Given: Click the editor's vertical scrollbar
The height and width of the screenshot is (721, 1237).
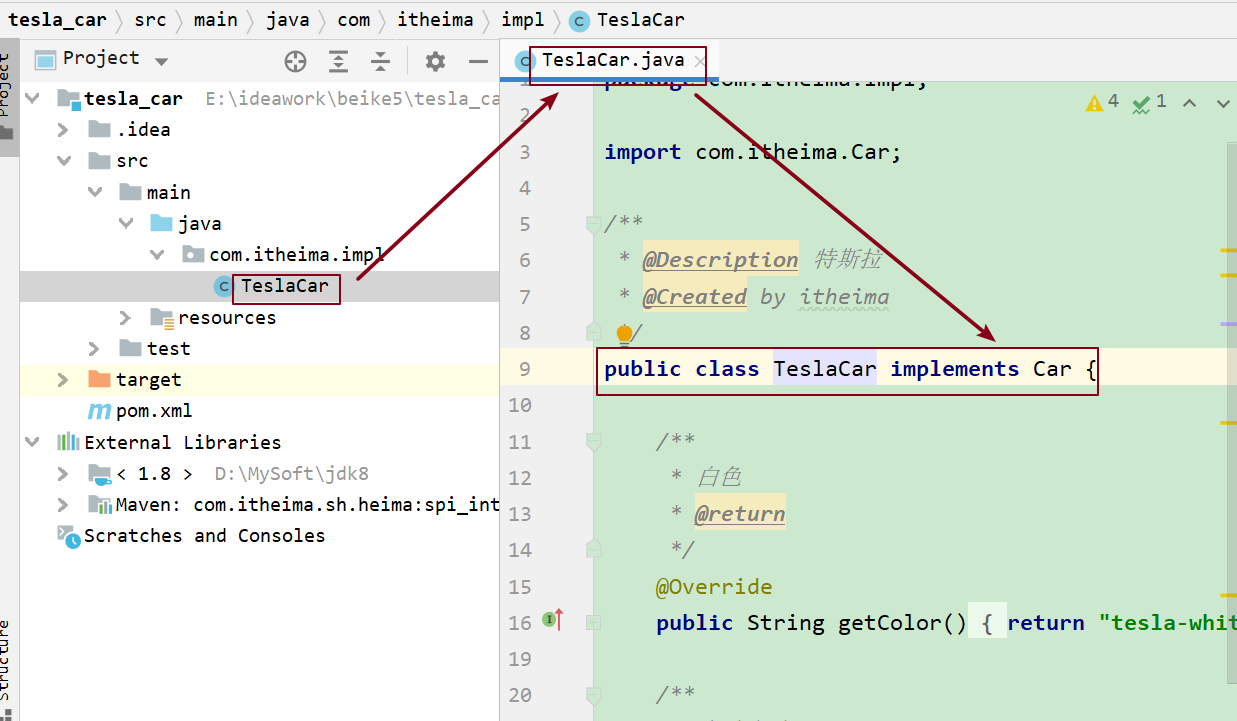Looking at the screenshot, I should [x=1231, y=400].
